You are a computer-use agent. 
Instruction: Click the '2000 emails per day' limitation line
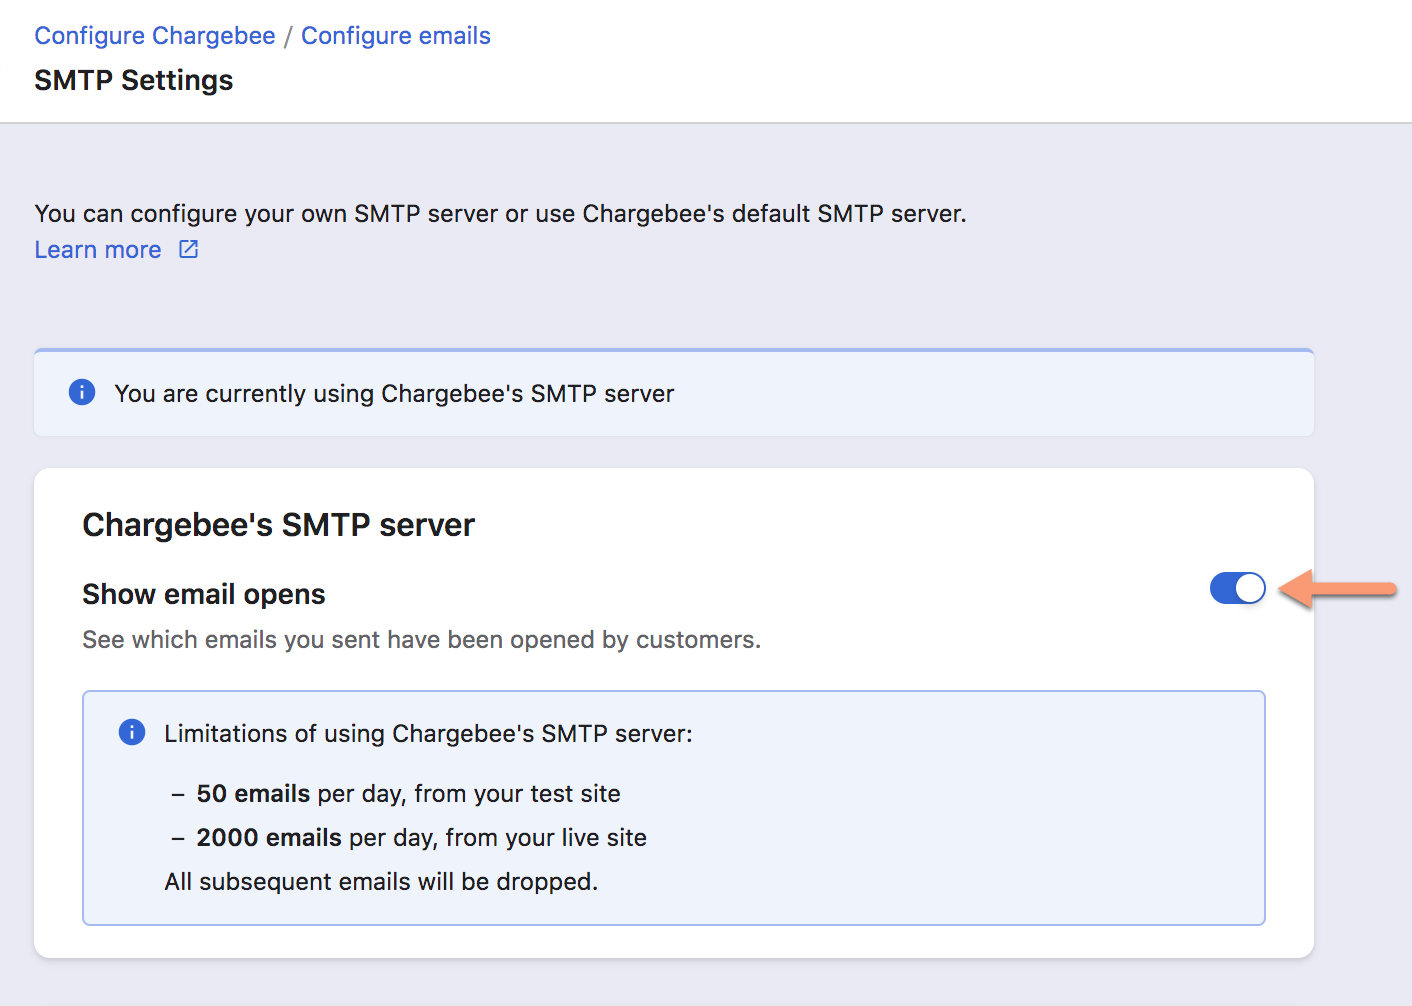(421, 838)
